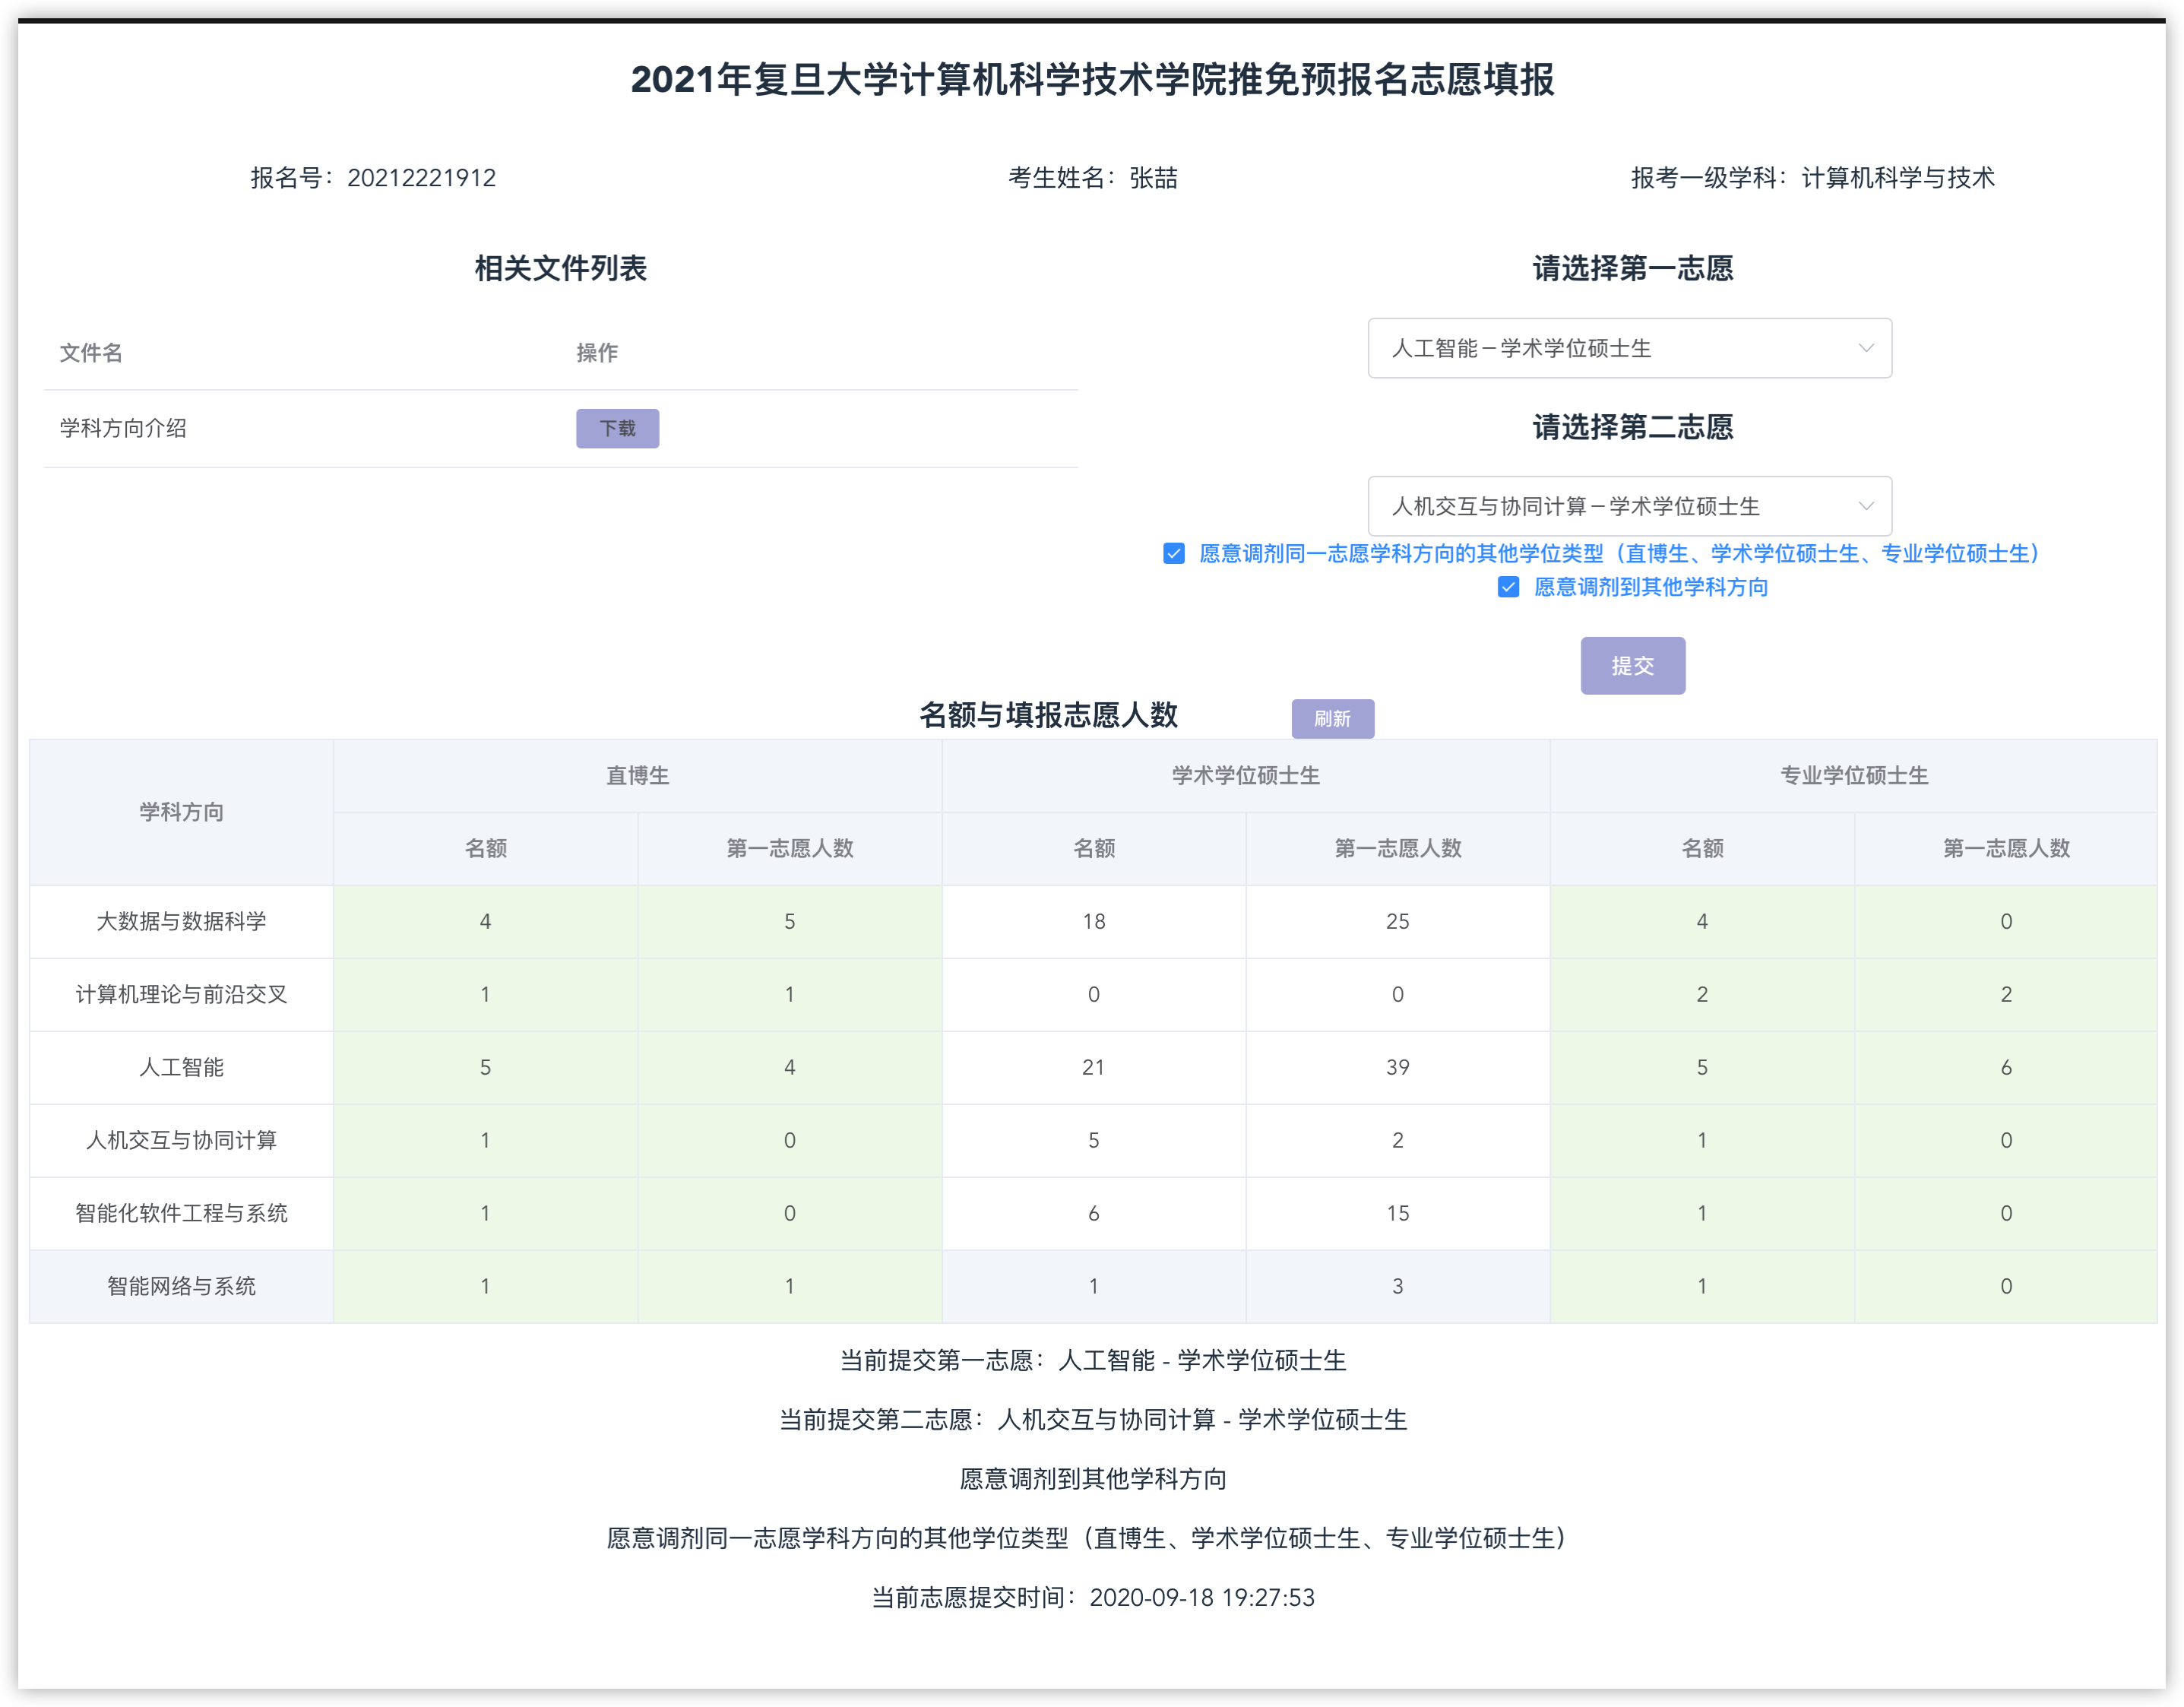This screenshot has width=2184, height=1707.
Task: Click the 直博生 column group header
Action: click(x=637, y=775)
